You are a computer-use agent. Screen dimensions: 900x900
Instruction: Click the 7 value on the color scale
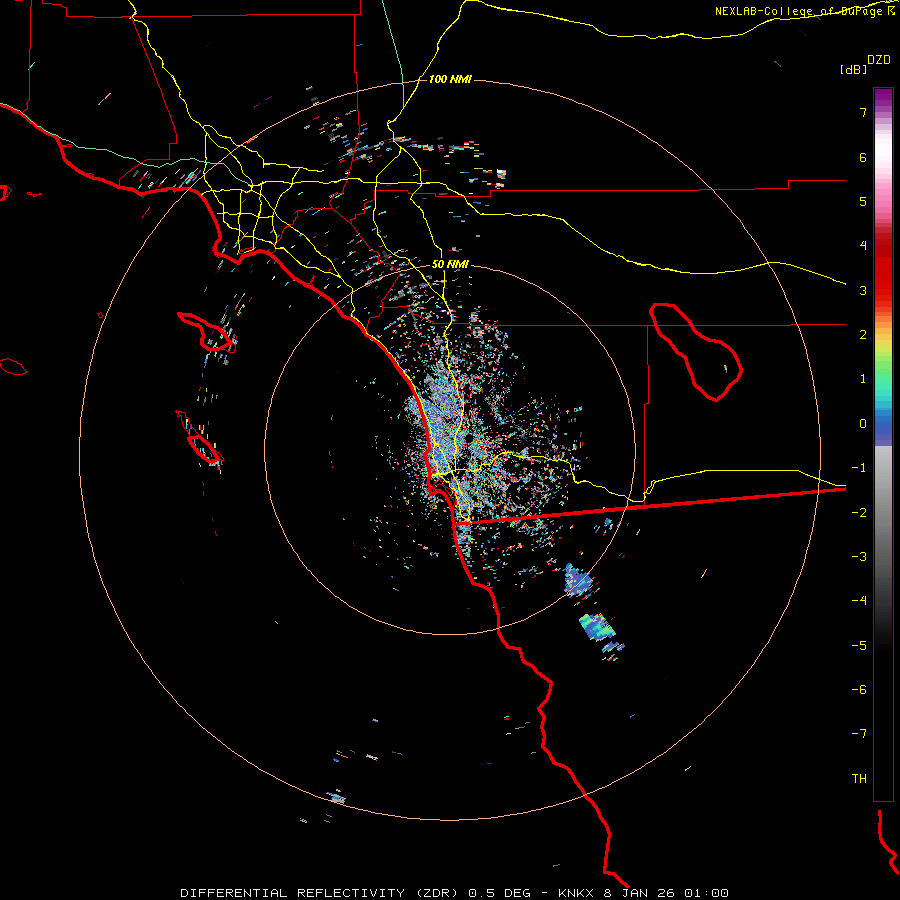click(863, 112)
